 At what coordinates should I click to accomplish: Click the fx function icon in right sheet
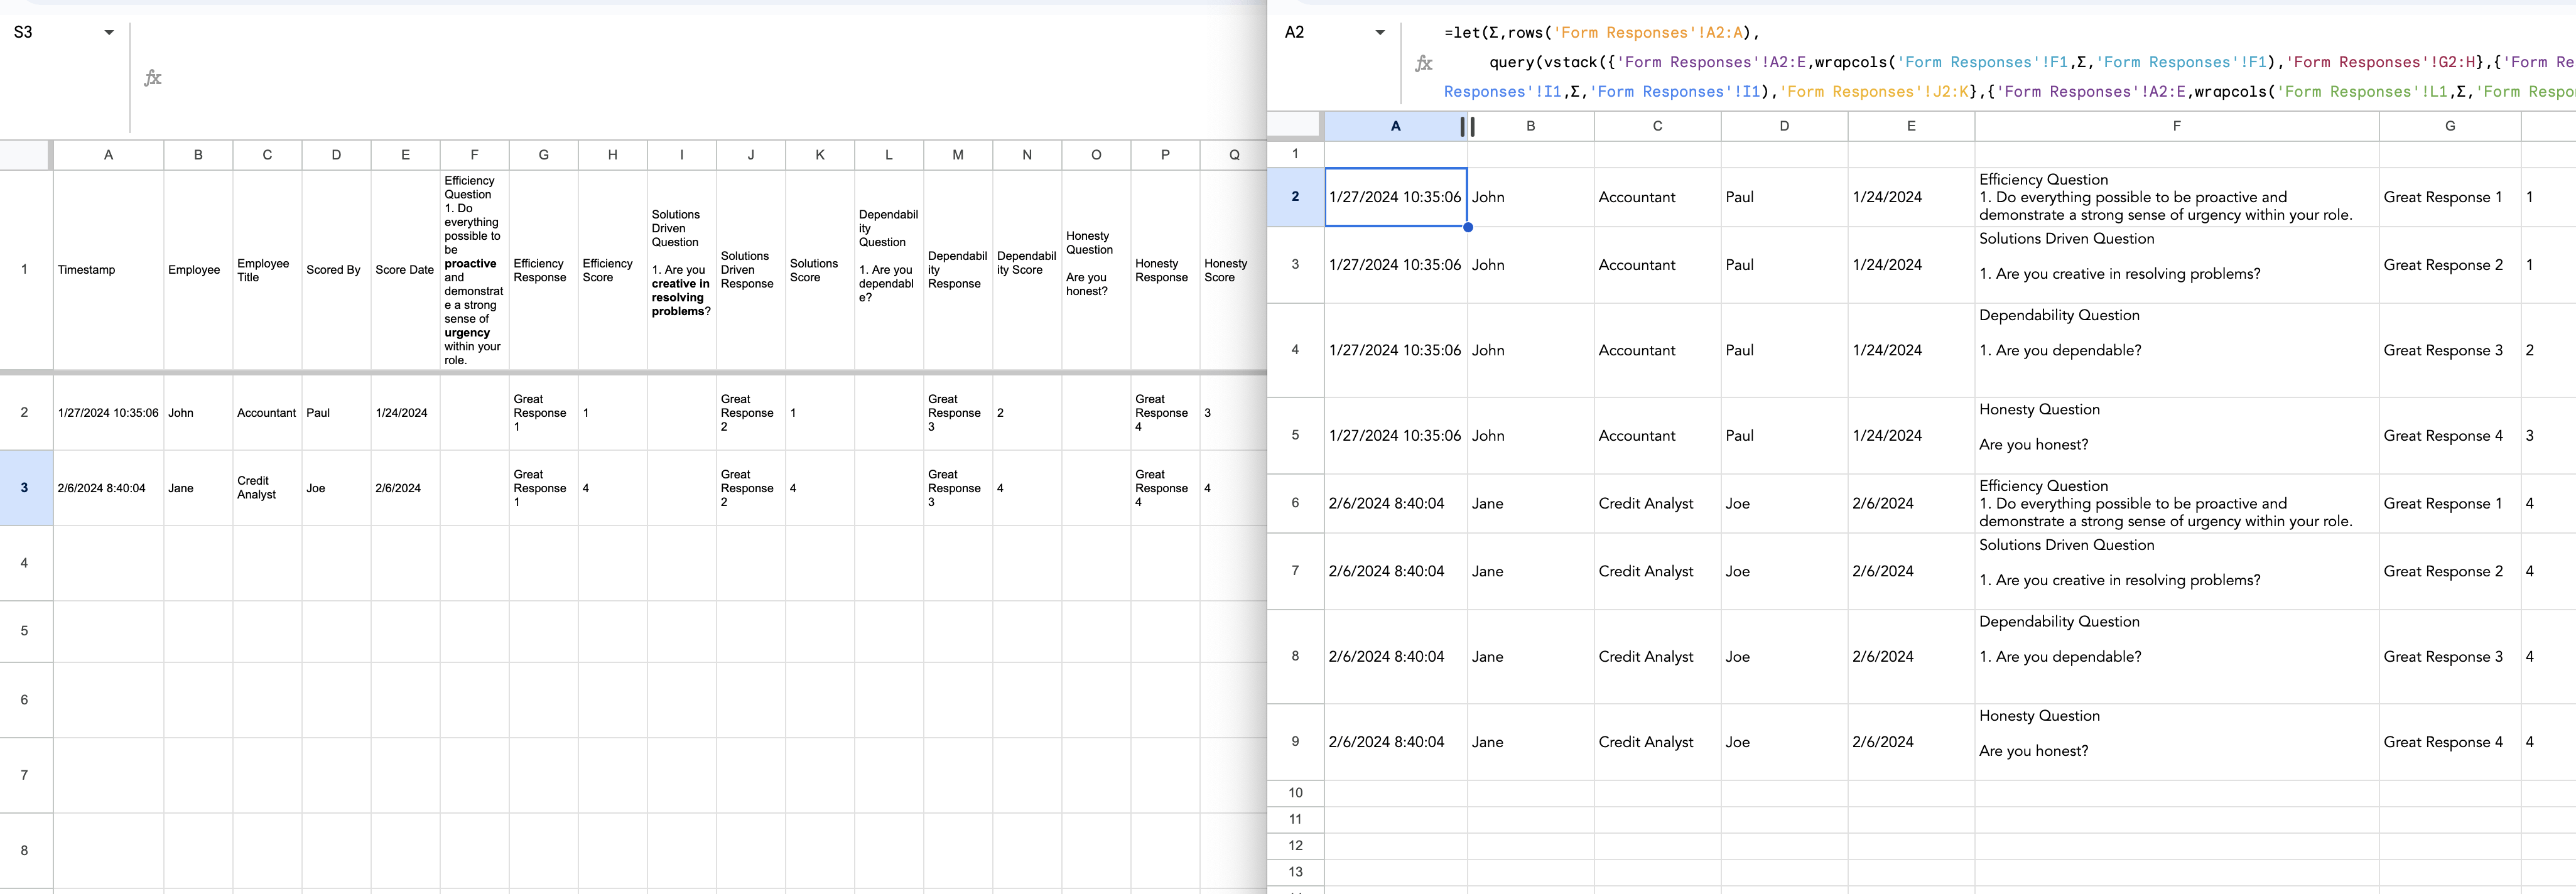click(x=1423, y=63)
